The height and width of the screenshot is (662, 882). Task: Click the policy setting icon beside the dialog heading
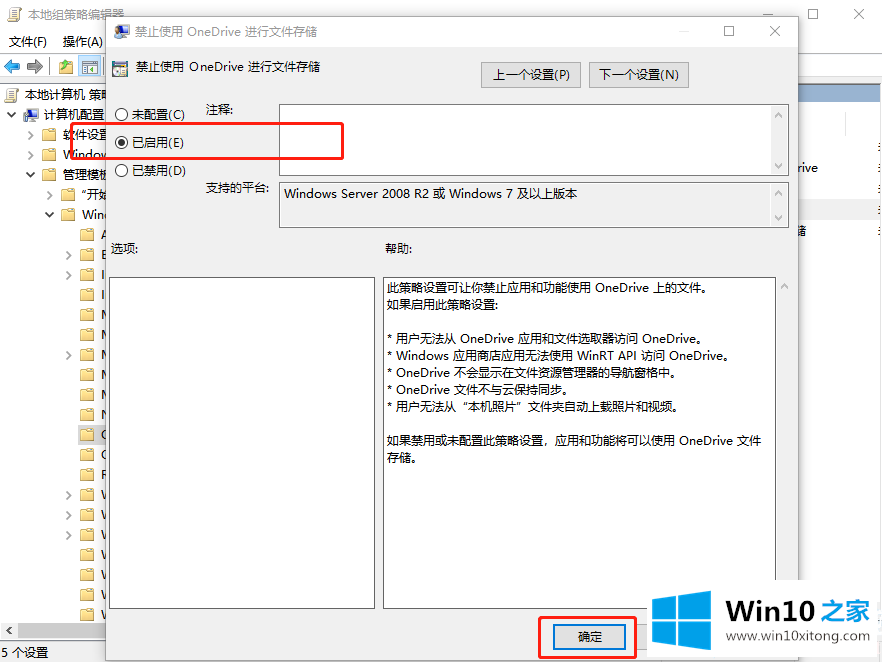pyautogui.click(x=120, y=68)
